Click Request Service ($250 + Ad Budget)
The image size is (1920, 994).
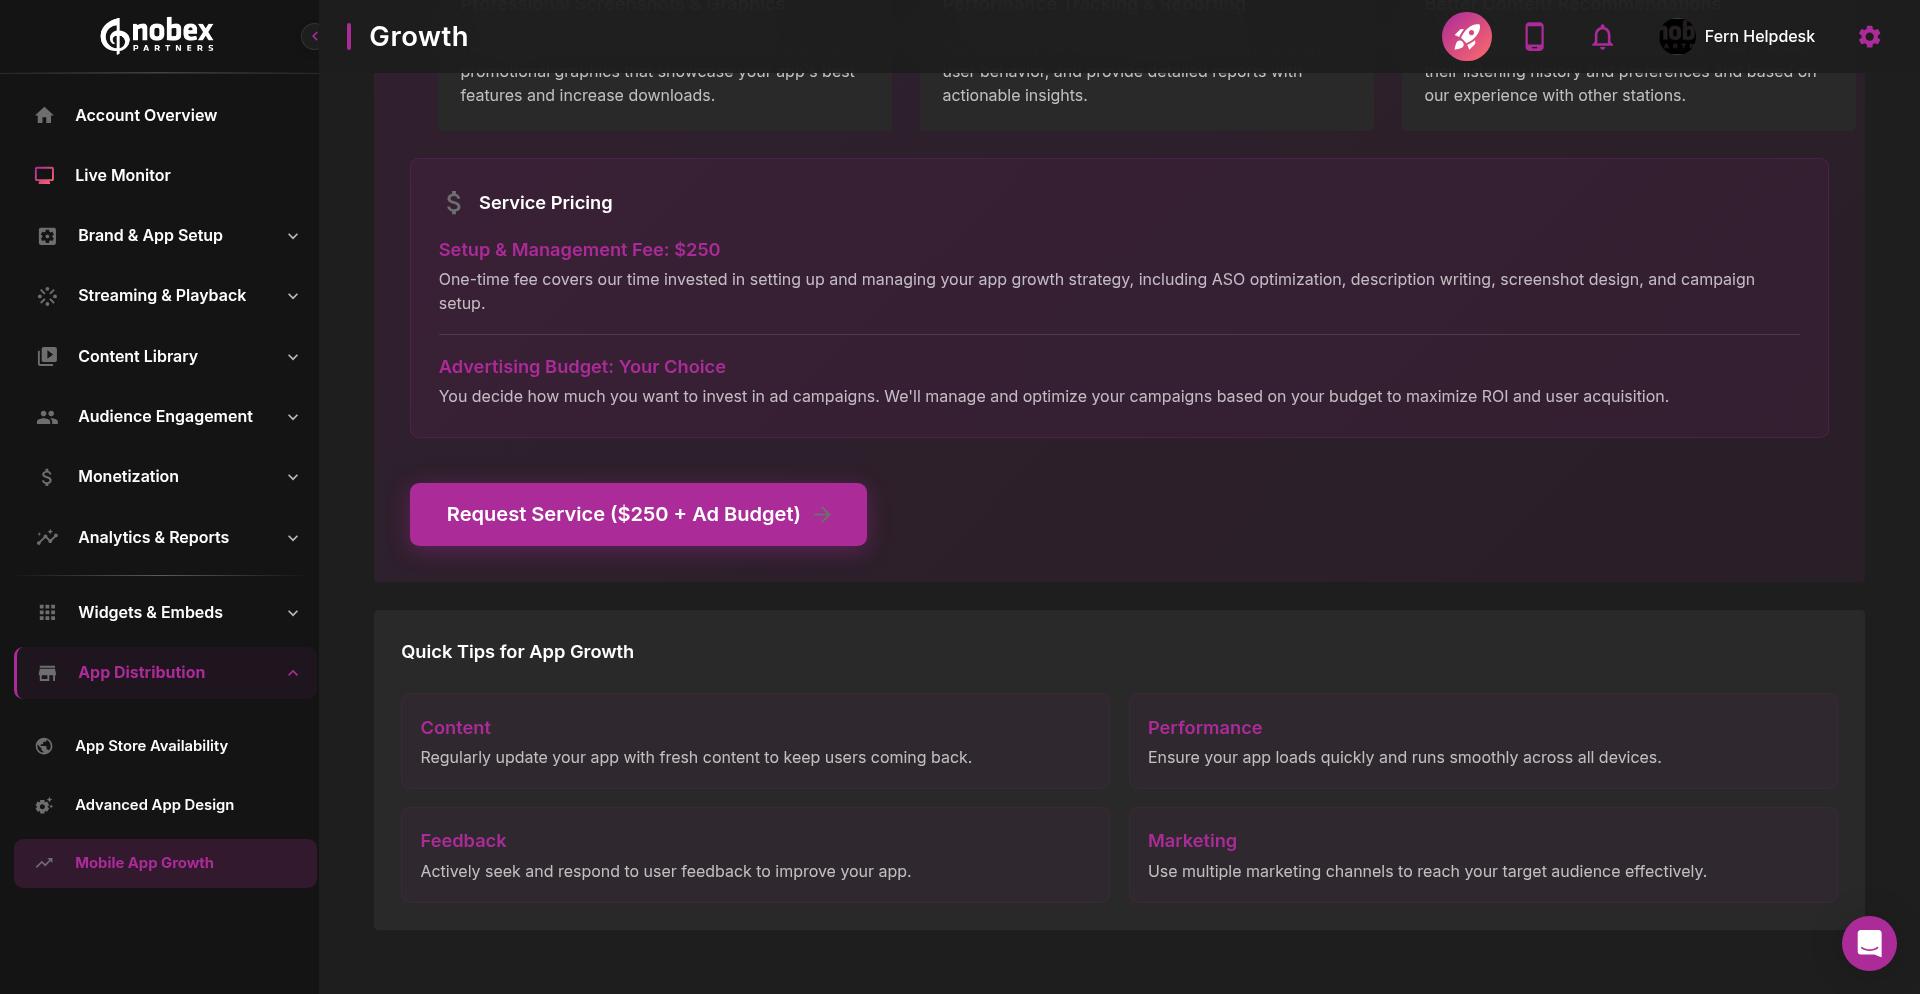point(637,514)
